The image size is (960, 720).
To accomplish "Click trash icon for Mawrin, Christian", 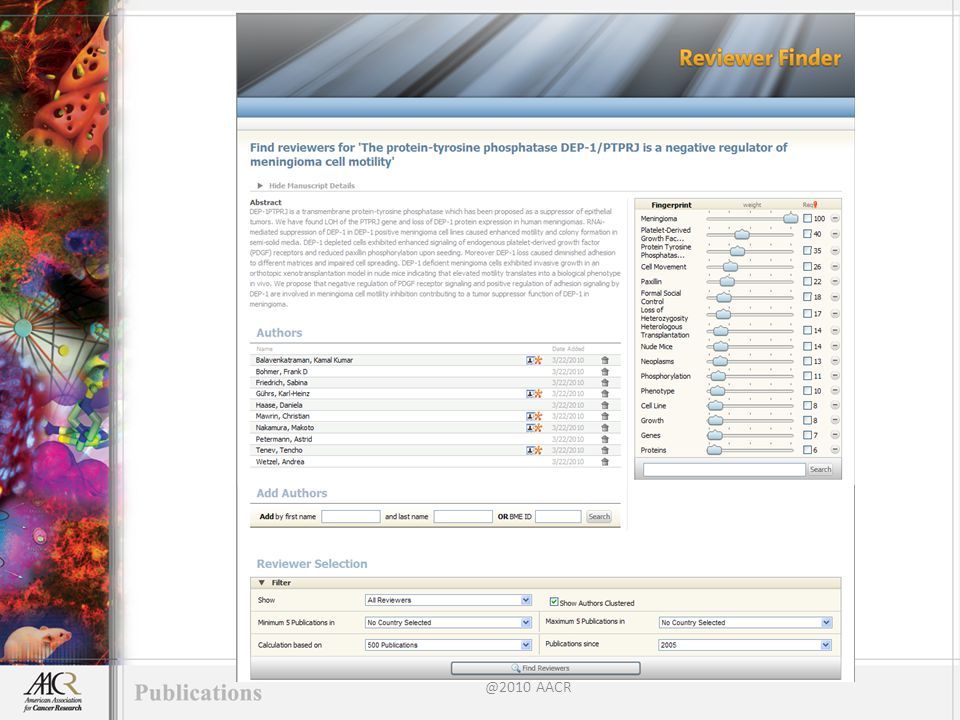I will point(605,416).
